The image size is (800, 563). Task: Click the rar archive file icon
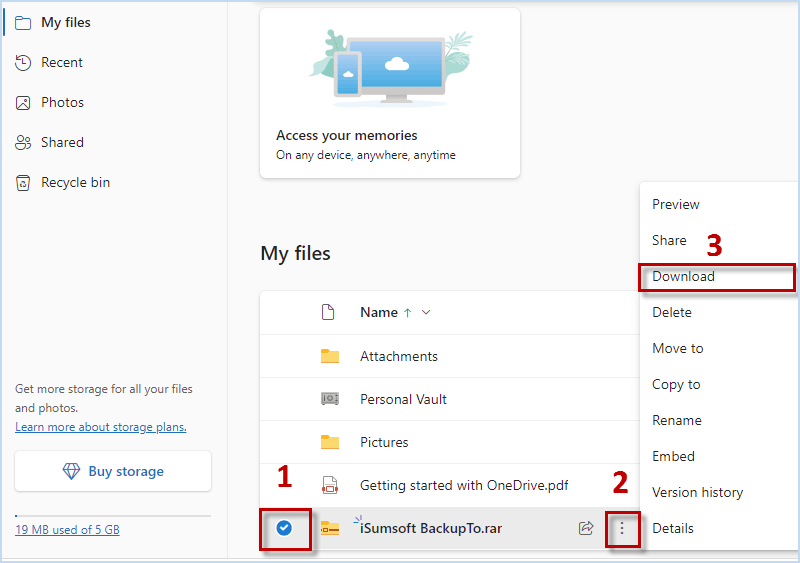[x=330, y=528]
